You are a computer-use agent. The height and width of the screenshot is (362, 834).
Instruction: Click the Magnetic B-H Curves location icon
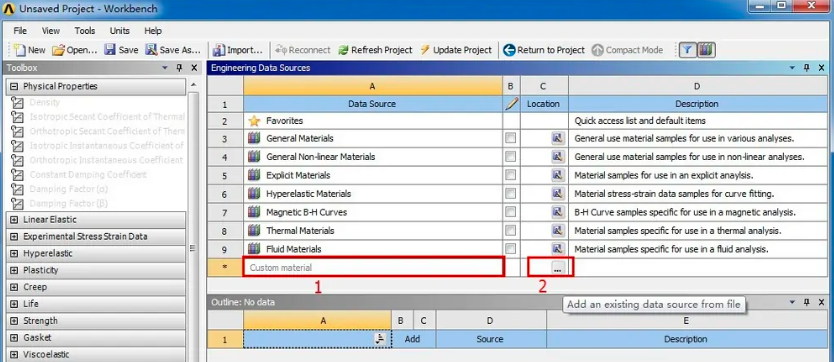(x=557, y=212)
